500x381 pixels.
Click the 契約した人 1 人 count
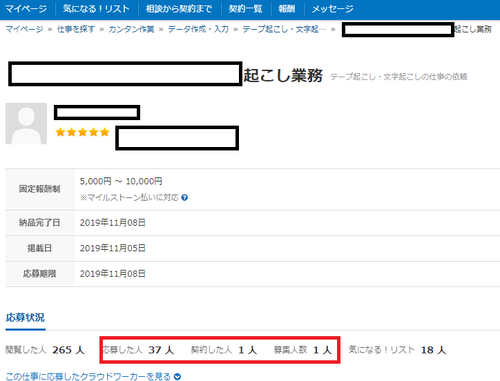point(224,350)
